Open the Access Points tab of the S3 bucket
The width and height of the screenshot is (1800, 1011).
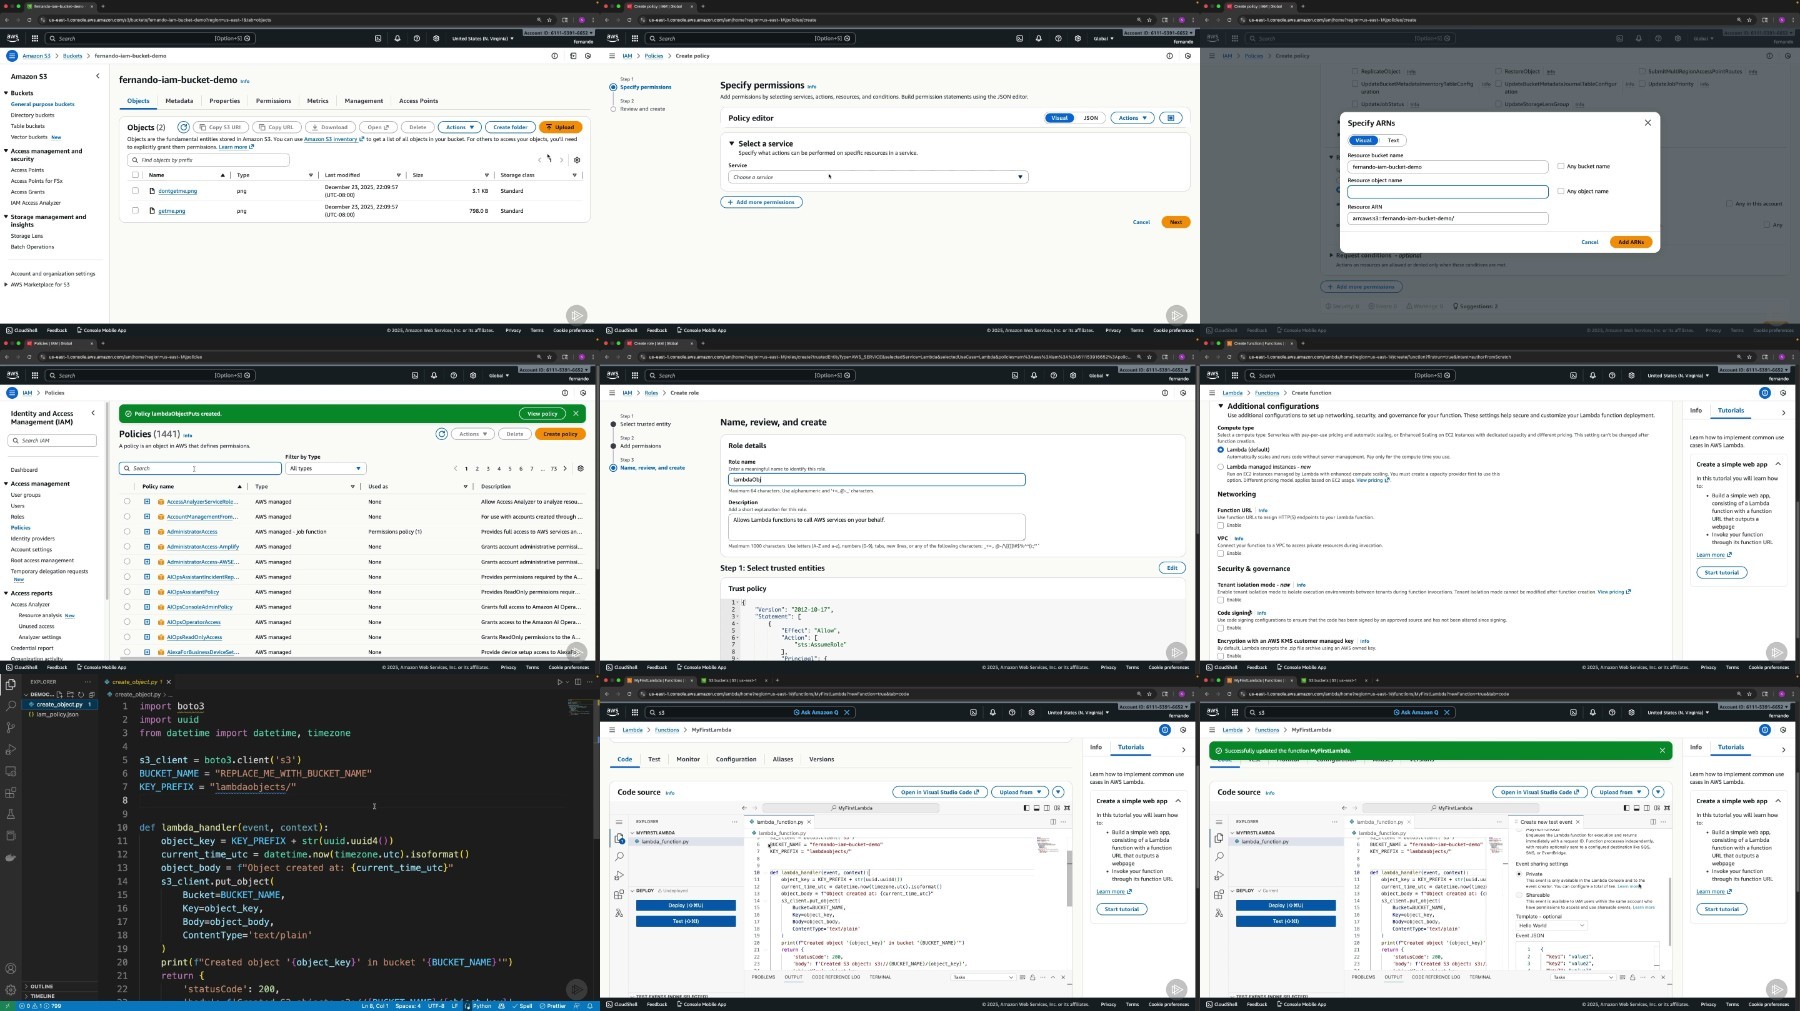[x=418, y=101]
